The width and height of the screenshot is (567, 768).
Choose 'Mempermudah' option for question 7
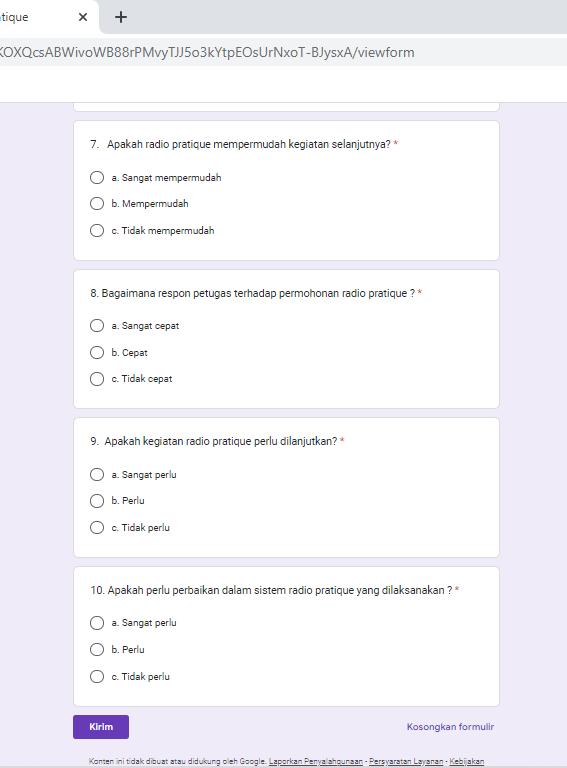[x=97, y=204]
